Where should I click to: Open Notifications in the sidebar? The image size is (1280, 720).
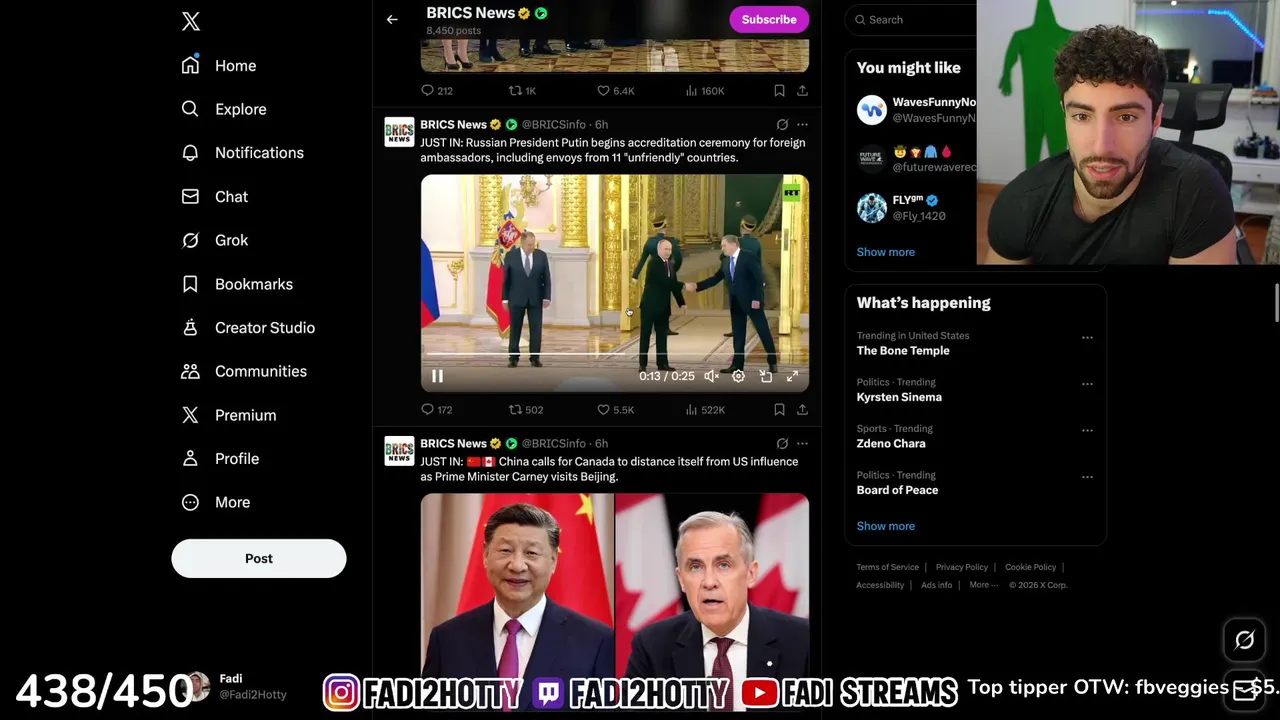pos(243,153)
